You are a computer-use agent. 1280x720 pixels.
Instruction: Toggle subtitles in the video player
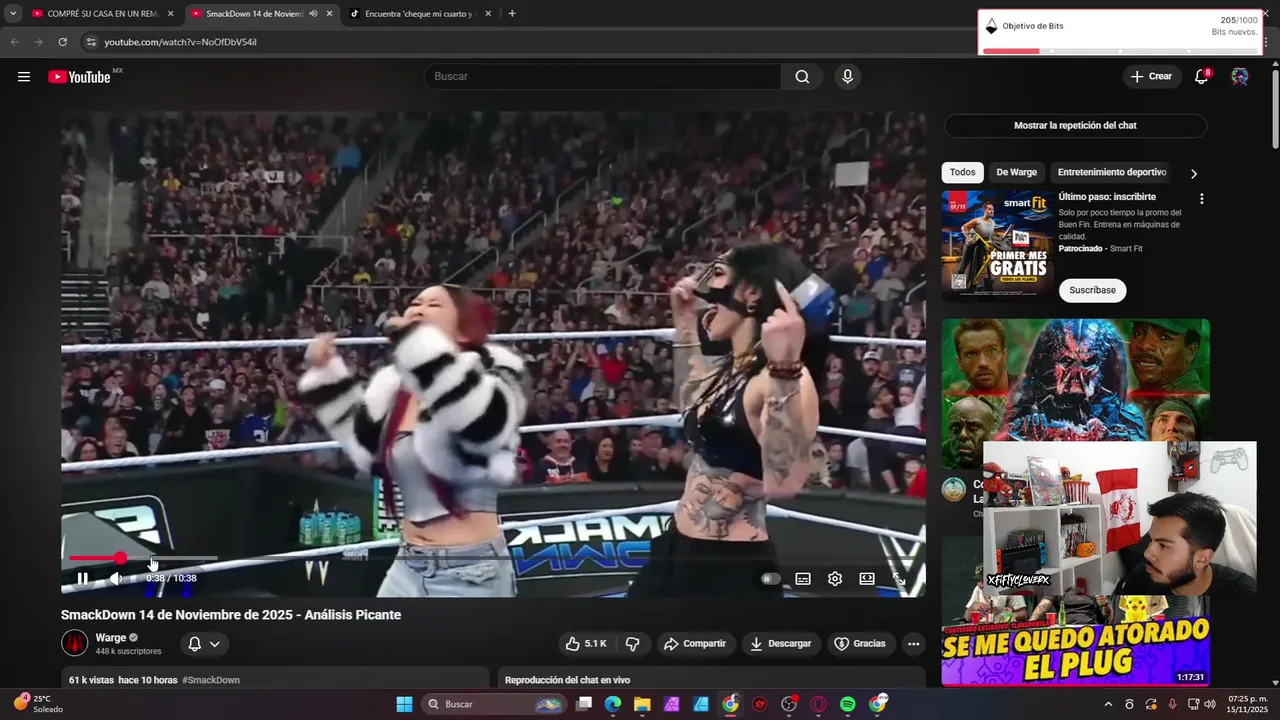(x=802, y=579)
